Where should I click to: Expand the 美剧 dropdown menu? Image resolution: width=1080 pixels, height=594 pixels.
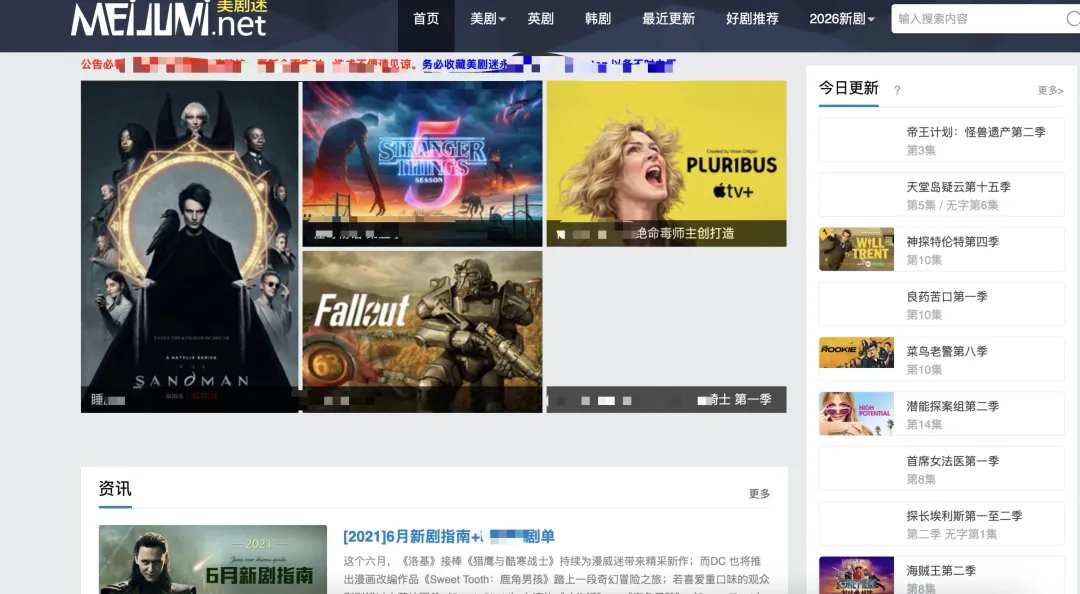(x=488, y=19)
